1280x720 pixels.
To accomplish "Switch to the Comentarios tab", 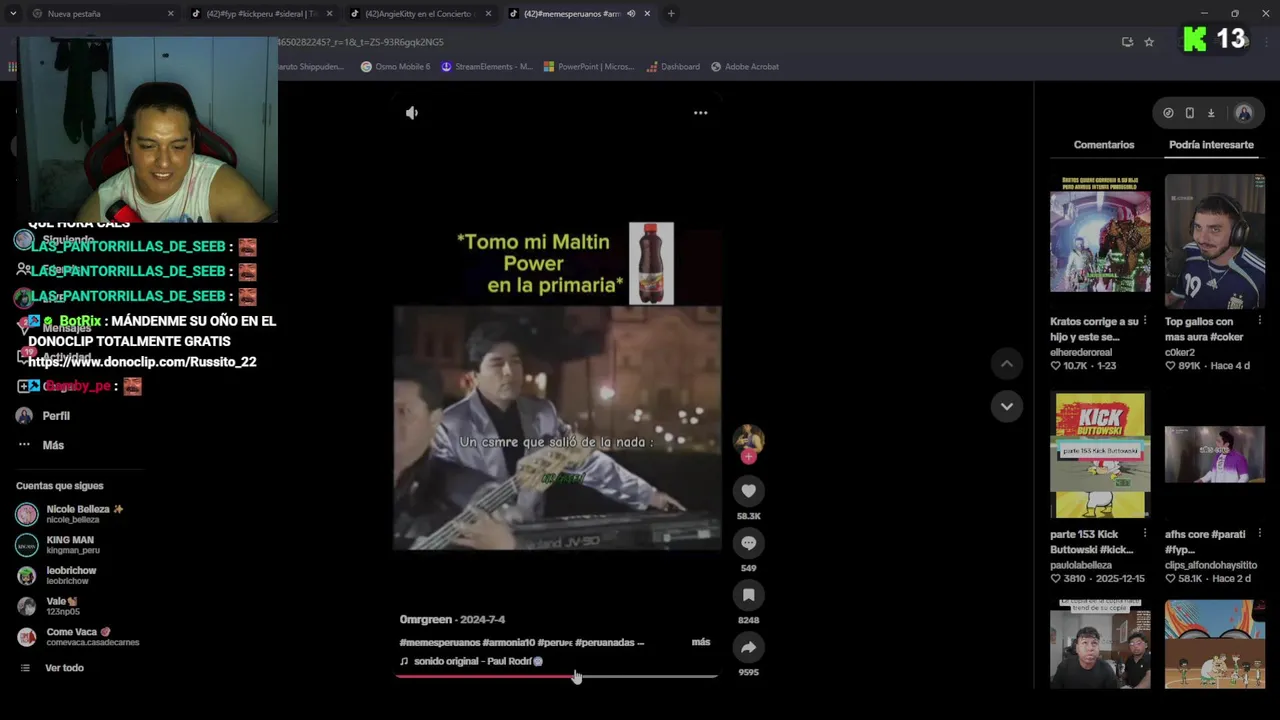I will 1104,145.
